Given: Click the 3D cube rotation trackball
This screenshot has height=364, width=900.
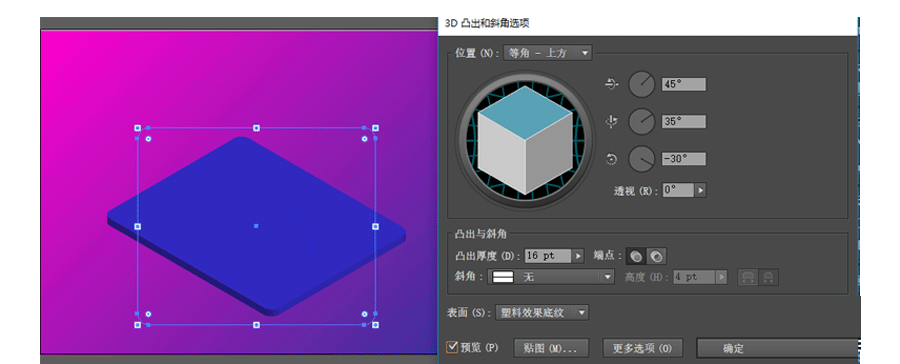Looking at the screenshot, I should pyautogui.click(x=525, y=140).
